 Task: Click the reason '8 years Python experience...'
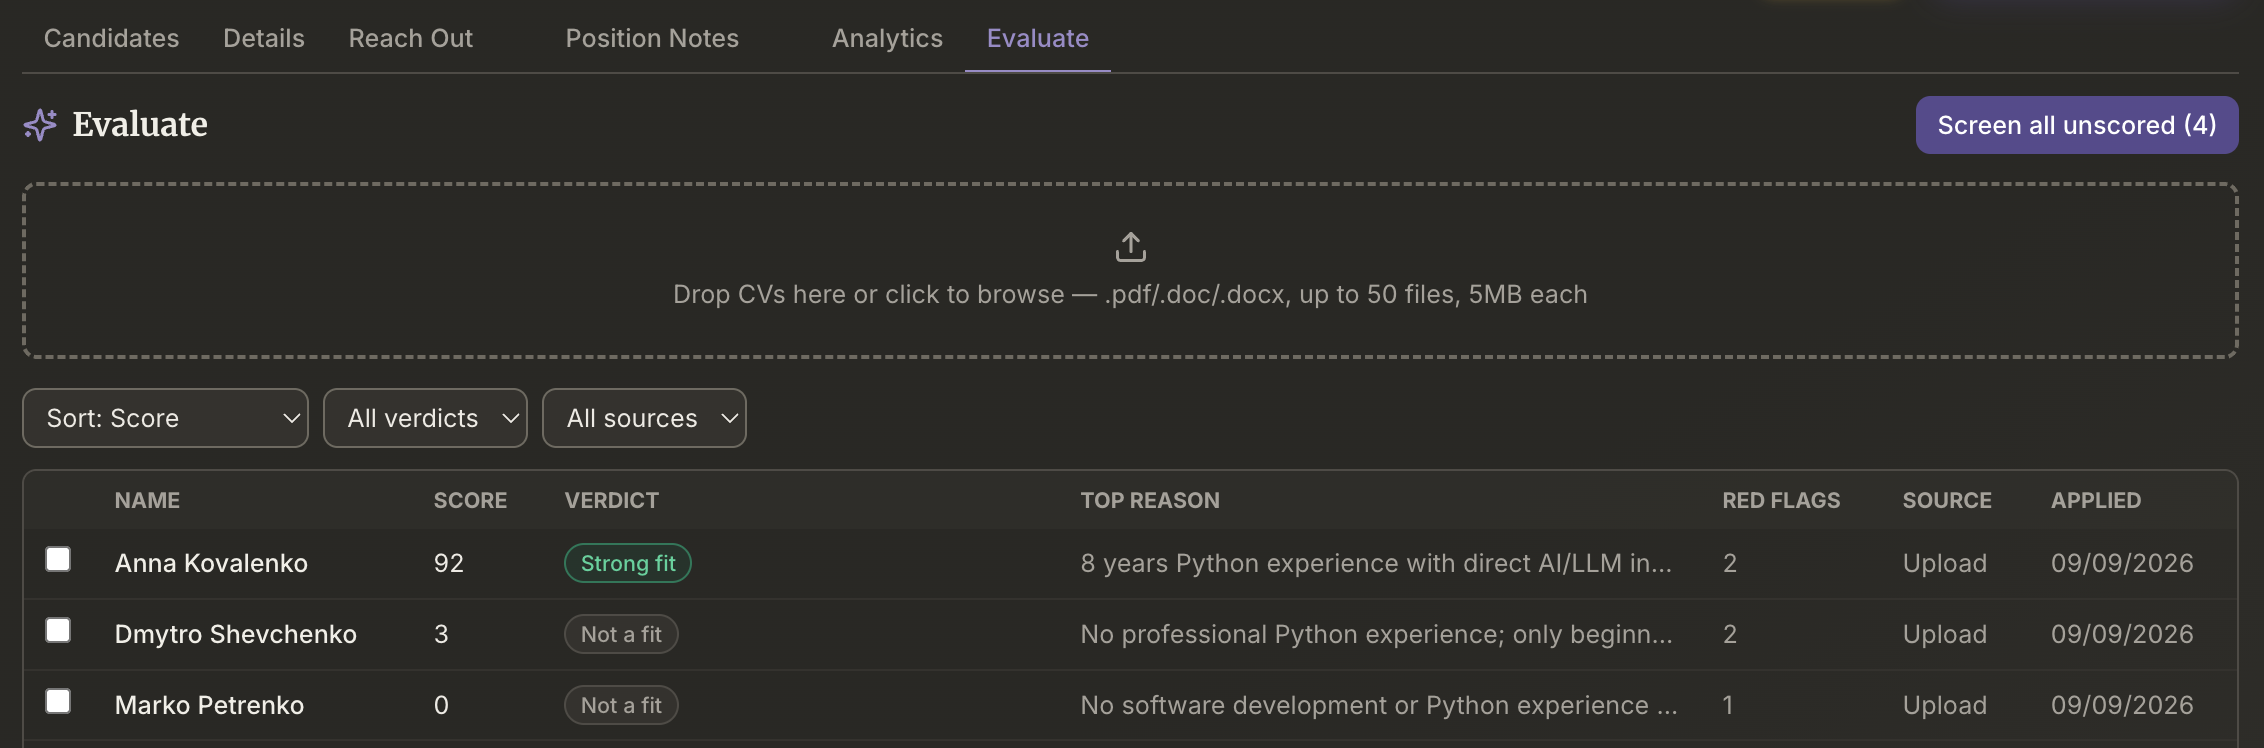click(x=1376, y=563)
